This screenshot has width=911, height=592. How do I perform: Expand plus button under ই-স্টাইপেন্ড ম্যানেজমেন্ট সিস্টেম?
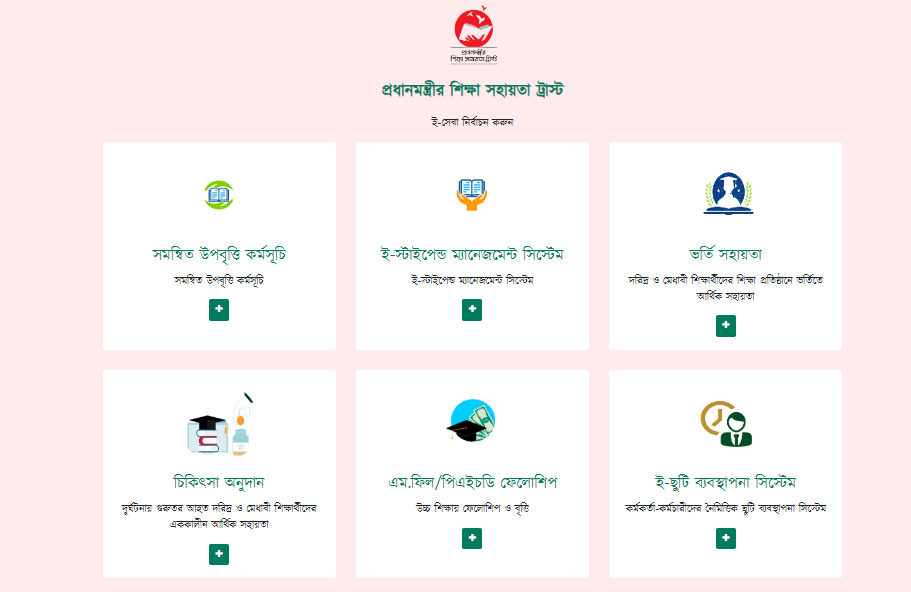[472, 310]
